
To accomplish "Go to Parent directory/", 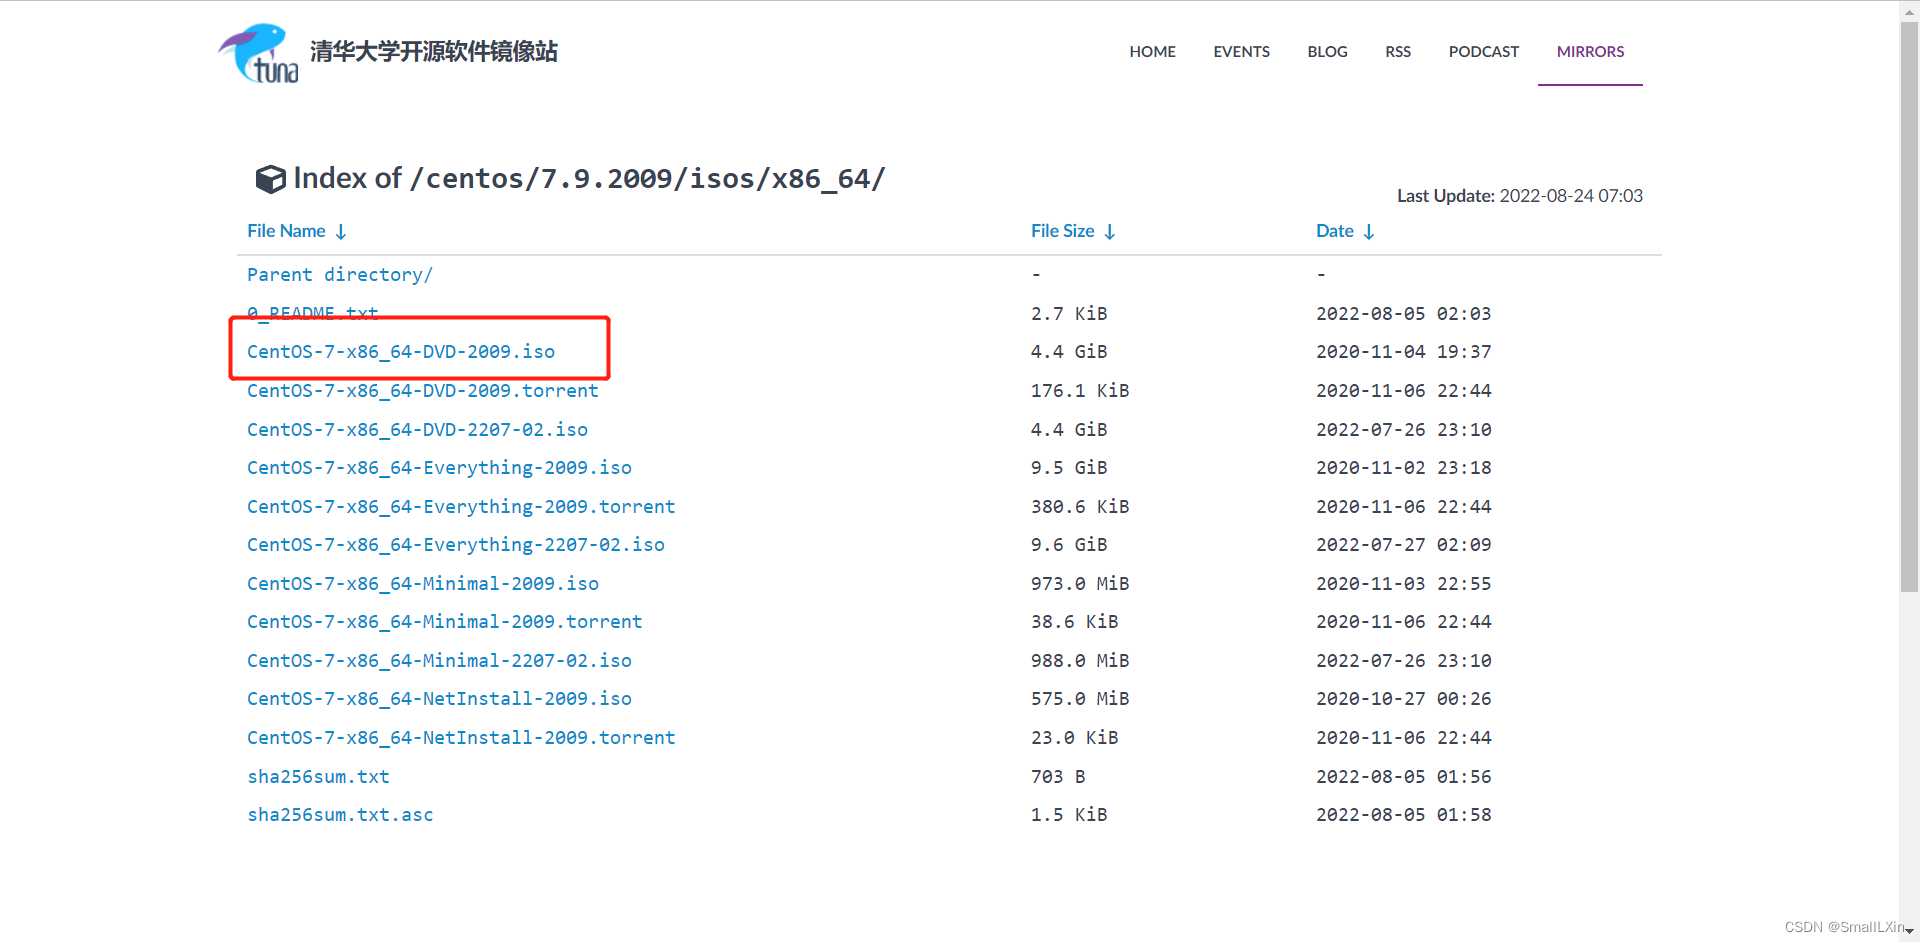I will [340, 275].
